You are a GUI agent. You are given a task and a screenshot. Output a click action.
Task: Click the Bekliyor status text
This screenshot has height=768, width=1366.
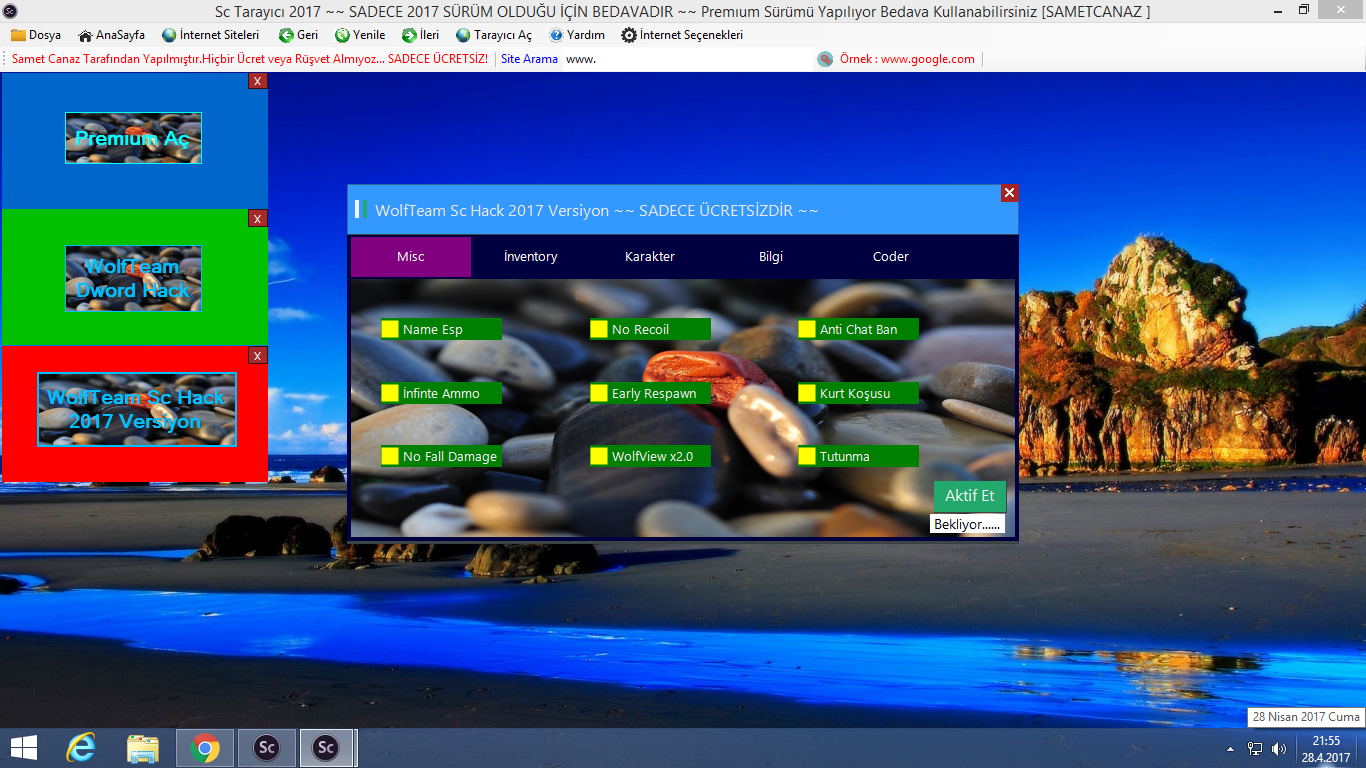click(967, 524)
